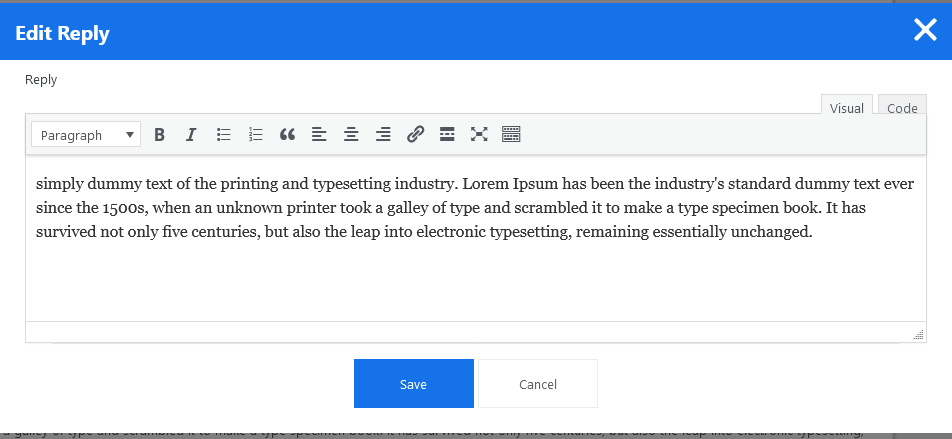Enter fullscreen editing mode
This screenshot has width=952, height=439.
(x=479, y=135)
